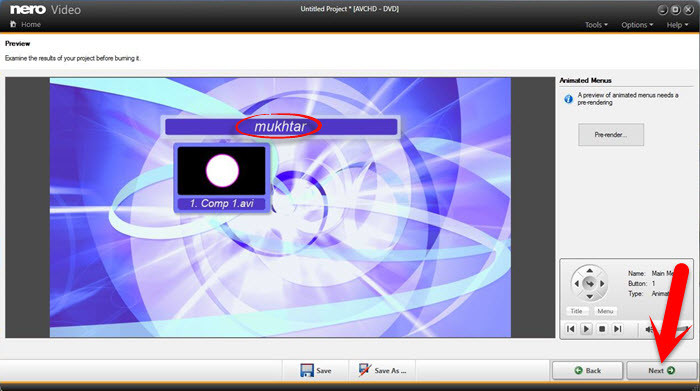
Task: Select the mukhtar menu title in the preview
Action: [280, 126]
